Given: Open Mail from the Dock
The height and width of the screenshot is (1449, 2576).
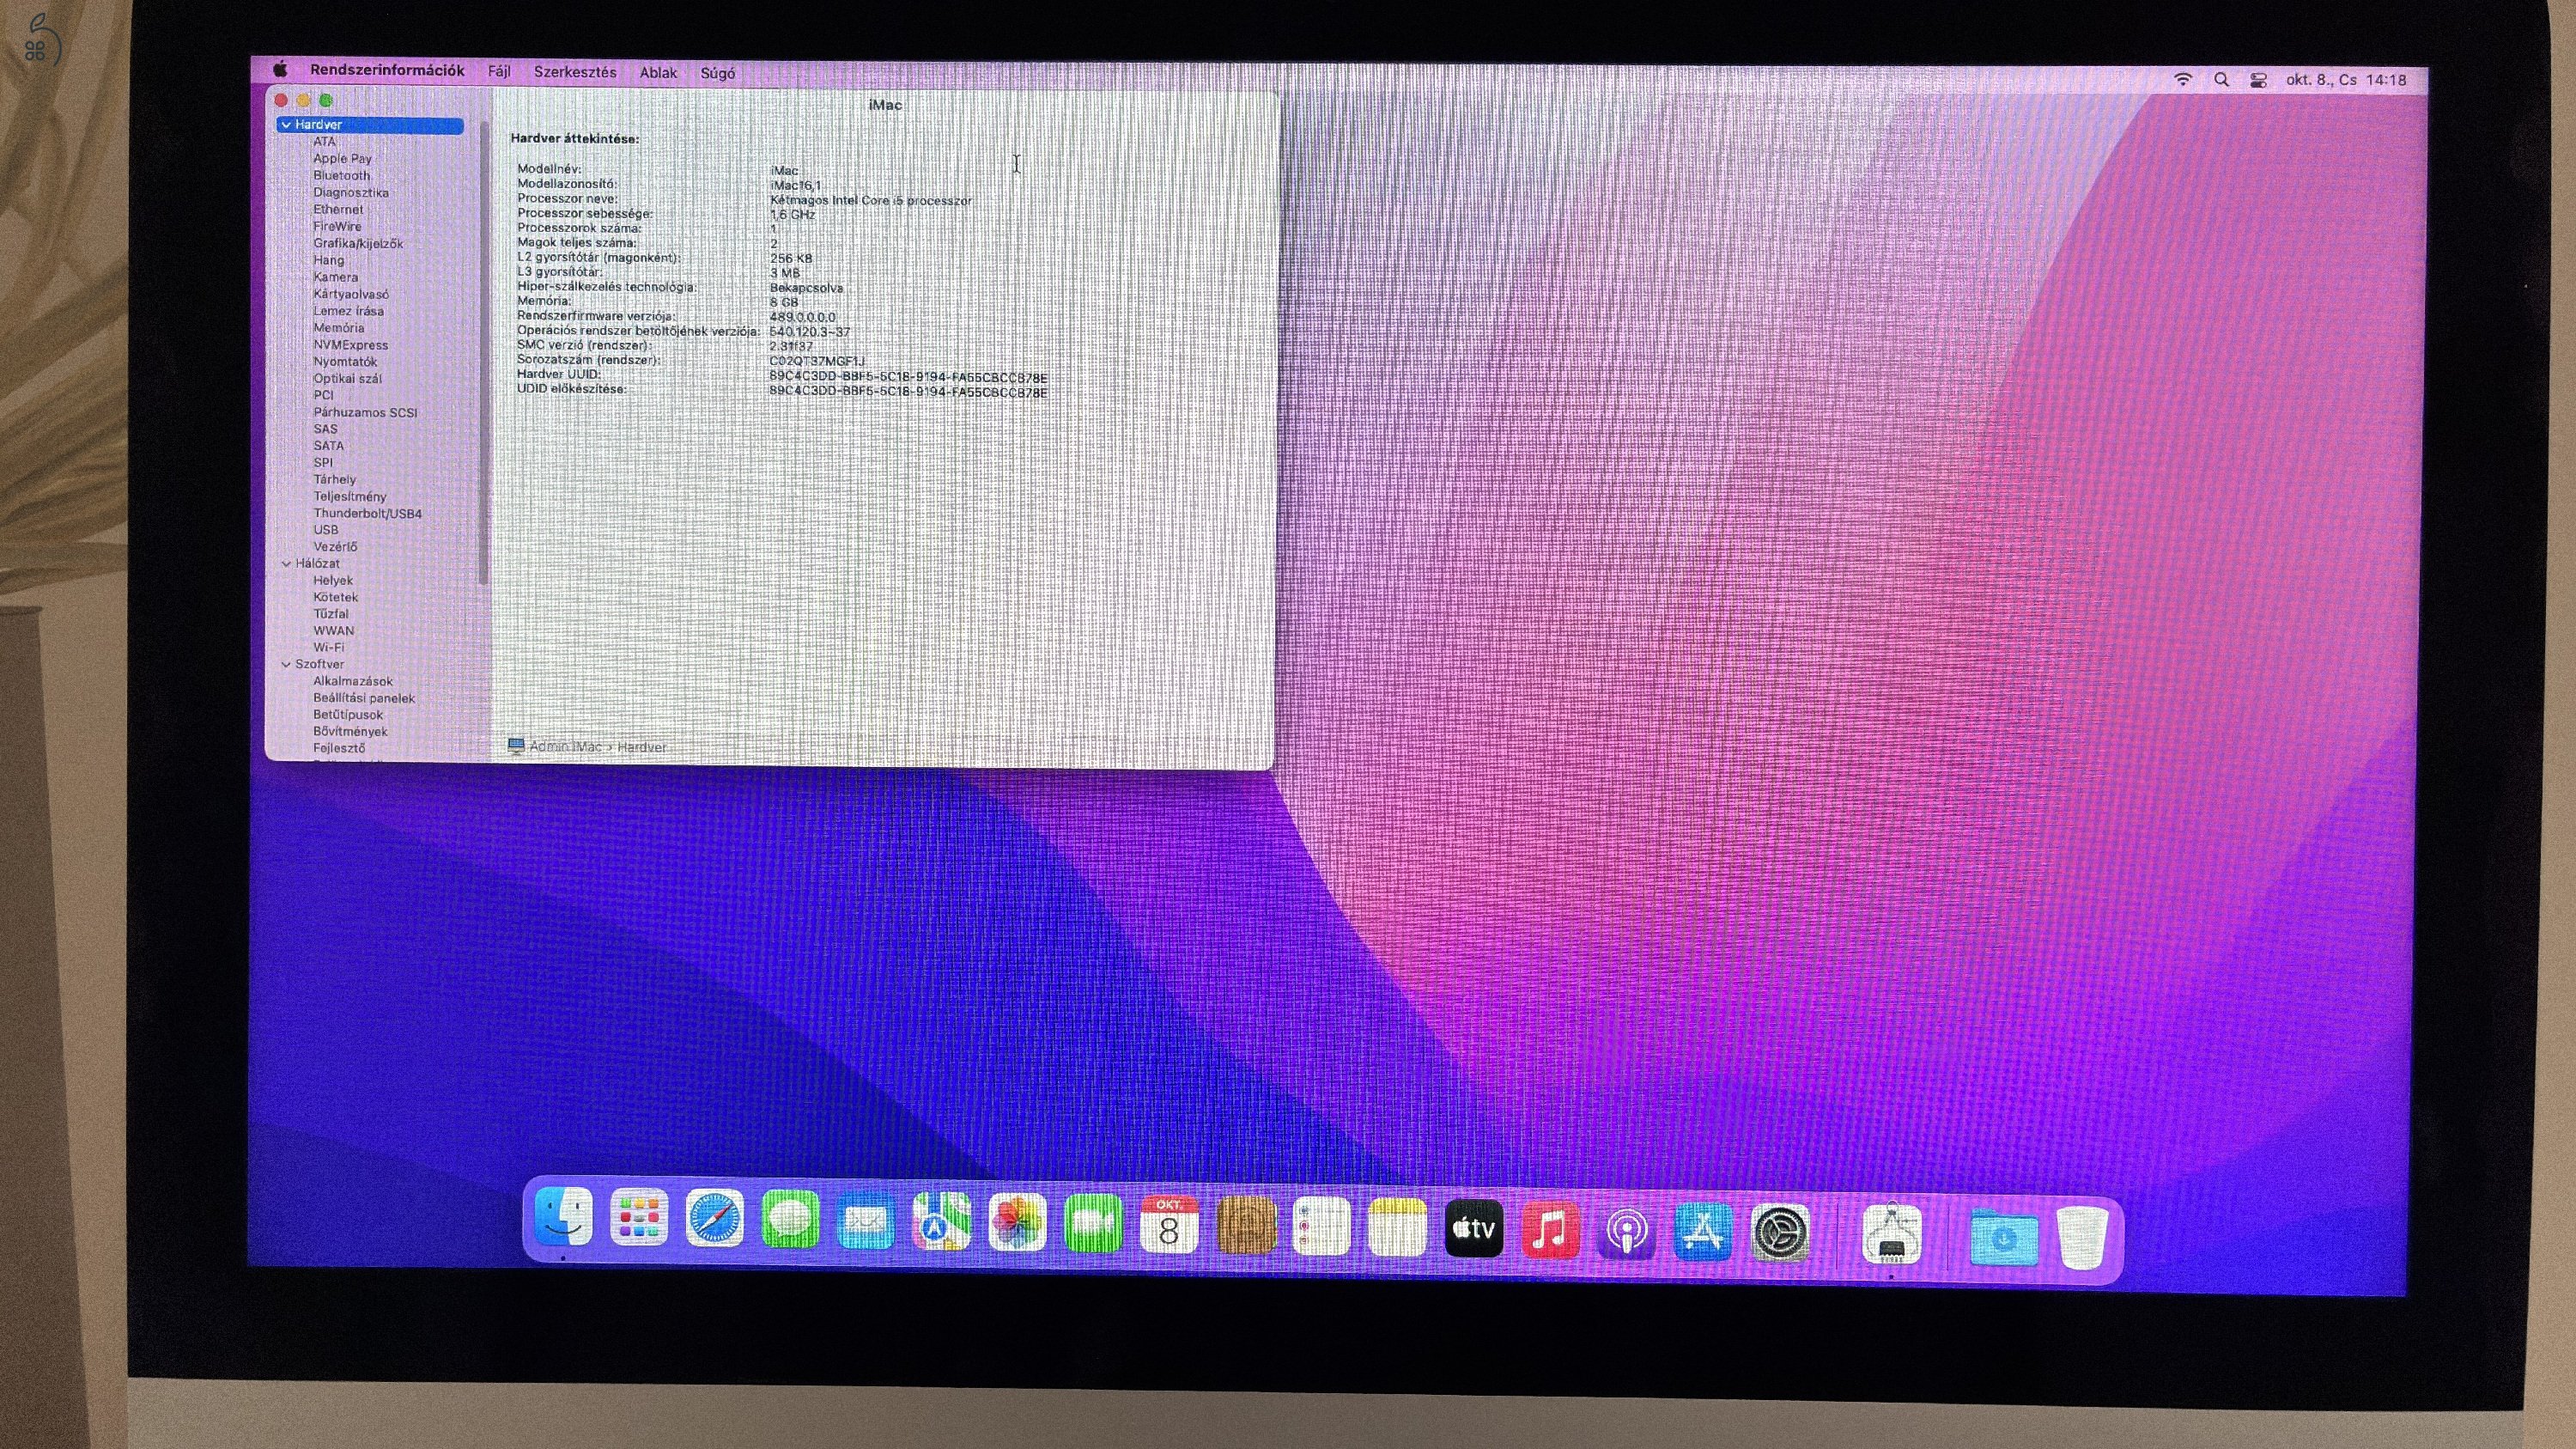Looking at the screenshot, I should point(865,1222).
